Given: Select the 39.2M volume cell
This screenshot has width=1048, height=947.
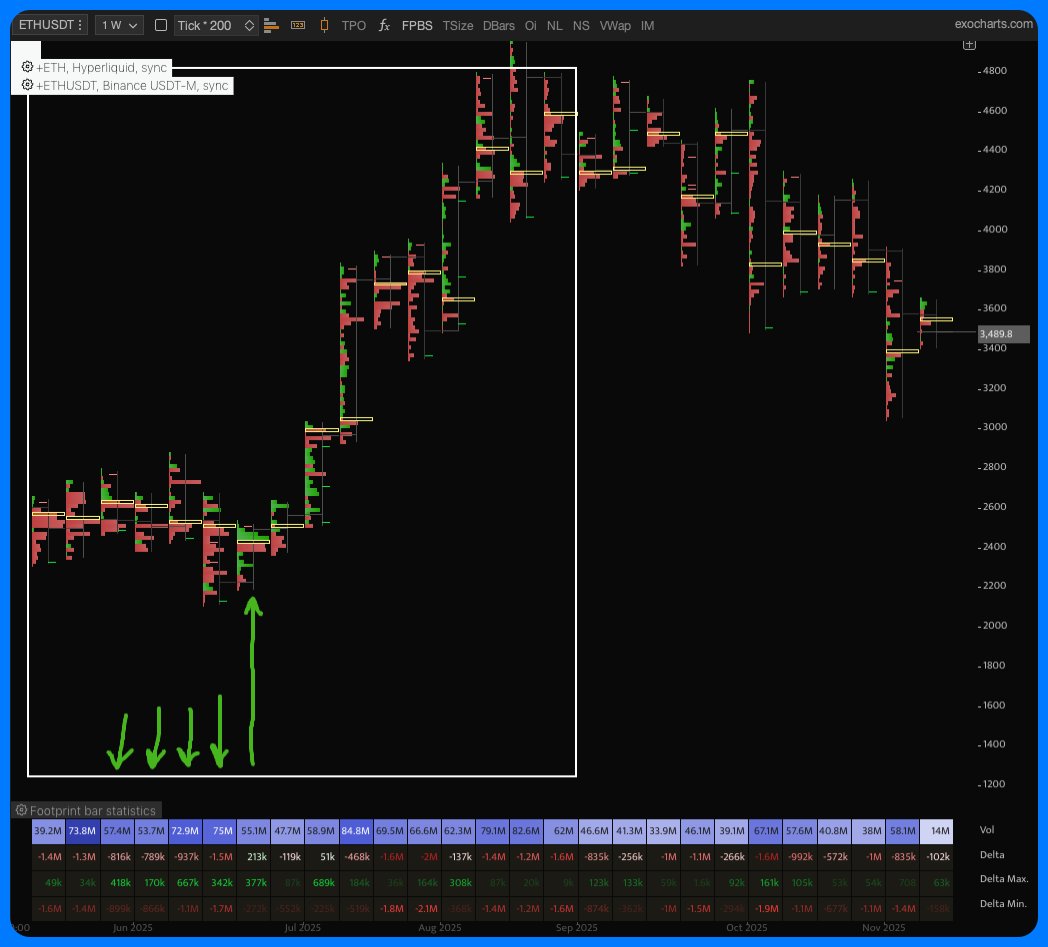Looking at the screenshot, I should (48, 831).
